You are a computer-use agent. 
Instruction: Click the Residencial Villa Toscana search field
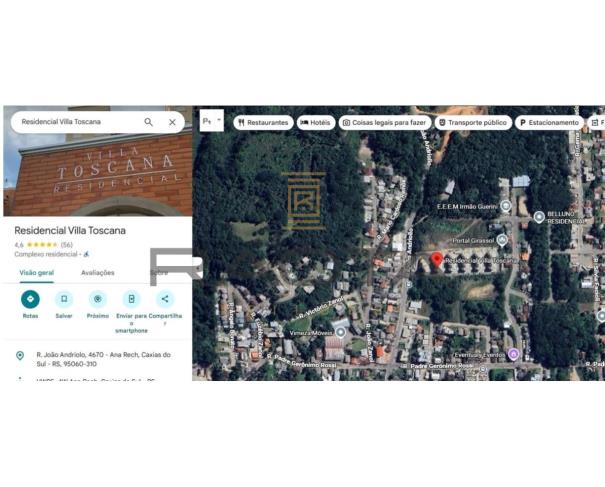tap(98, 122)
